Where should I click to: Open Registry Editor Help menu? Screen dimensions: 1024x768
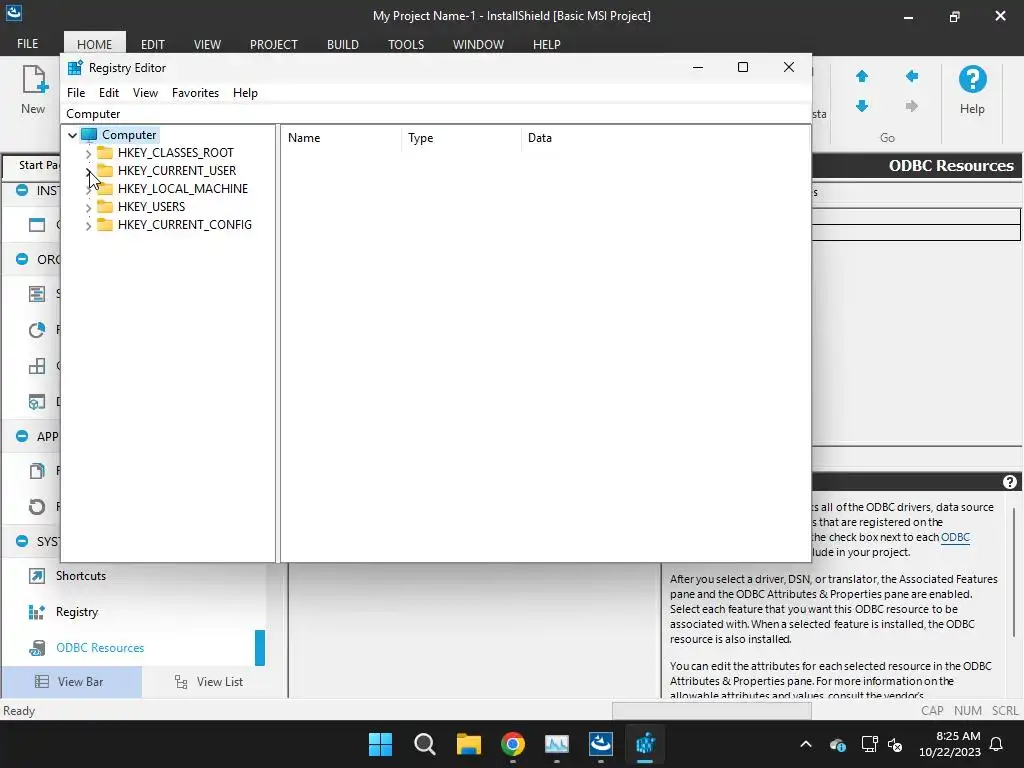[245, 93]
